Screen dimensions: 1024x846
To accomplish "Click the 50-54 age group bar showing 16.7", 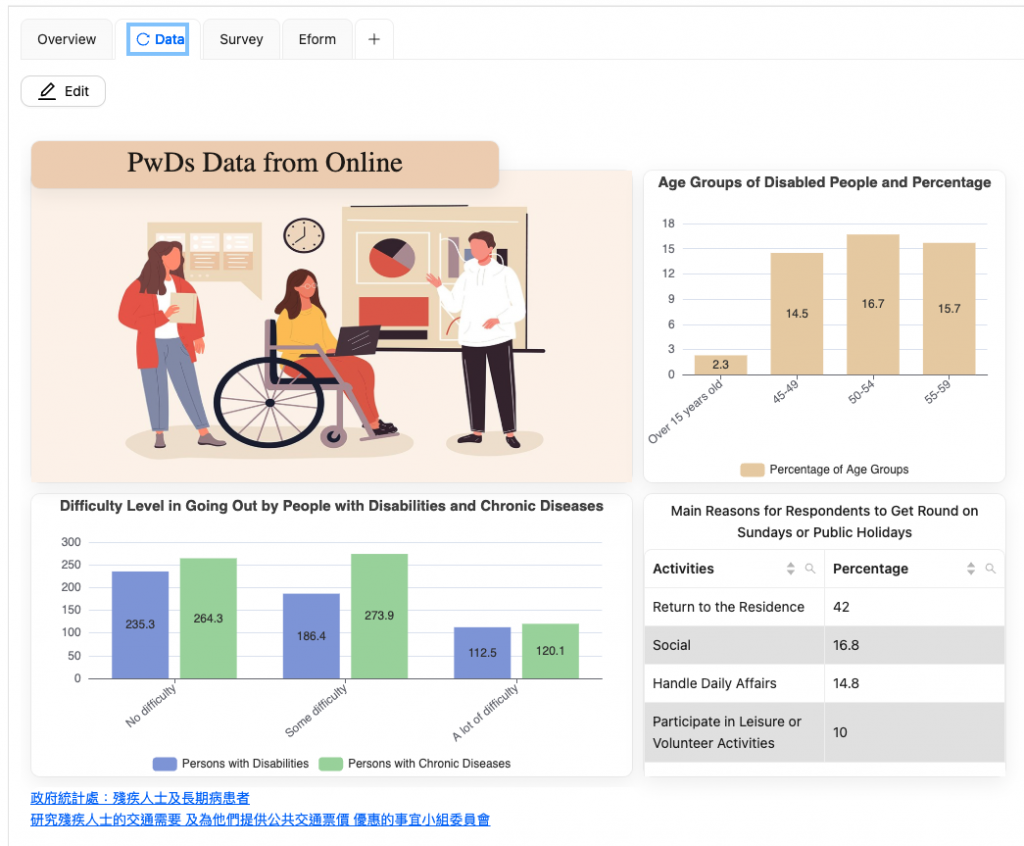I will [873, 304].
